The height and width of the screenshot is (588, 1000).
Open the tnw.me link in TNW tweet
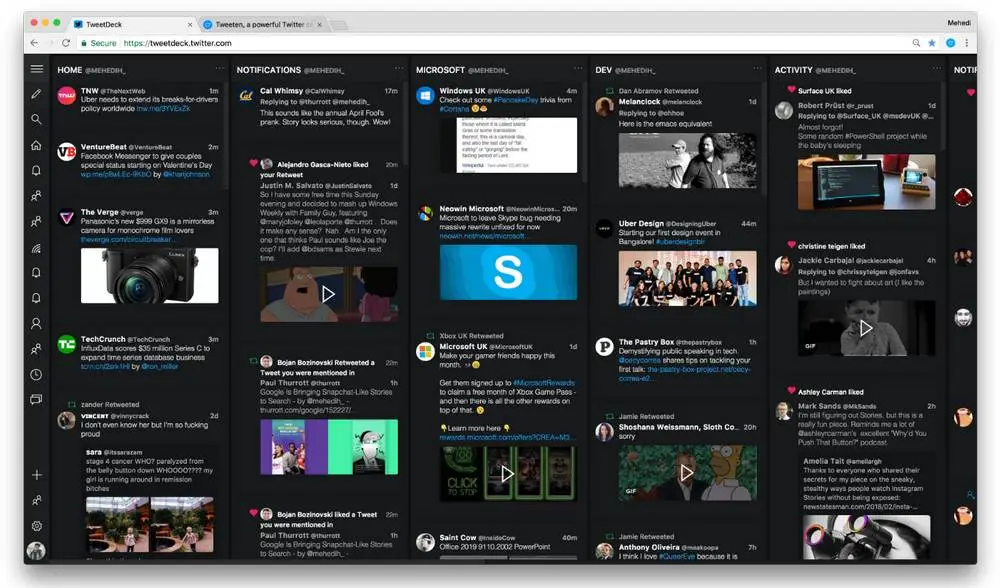[x=163, y=108]
